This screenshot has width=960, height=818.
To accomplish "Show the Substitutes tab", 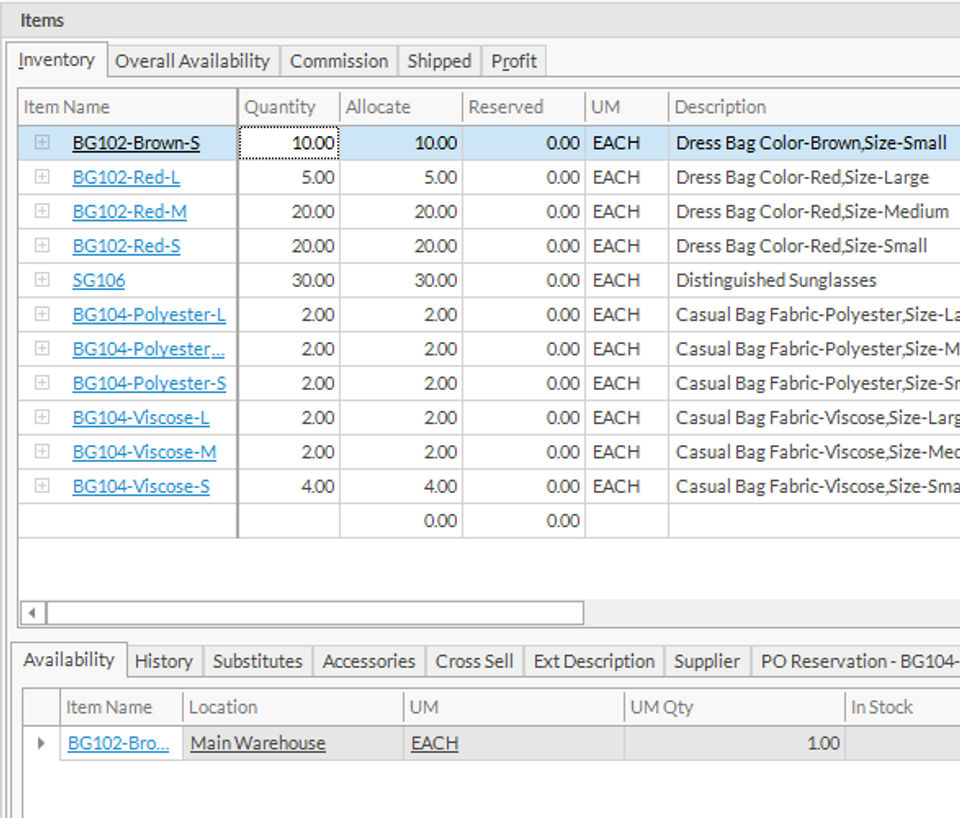I will pyautogui.click(x=257, y=661).
